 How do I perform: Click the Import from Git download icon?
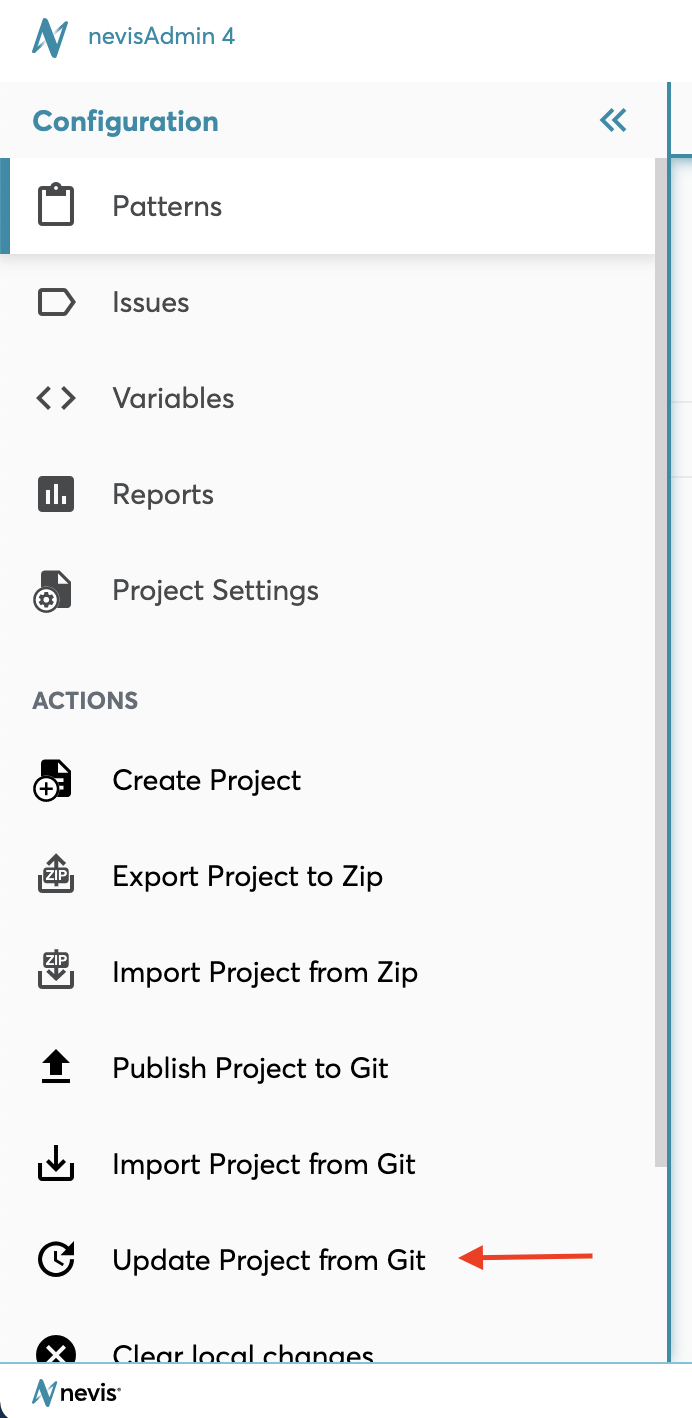56,1164
